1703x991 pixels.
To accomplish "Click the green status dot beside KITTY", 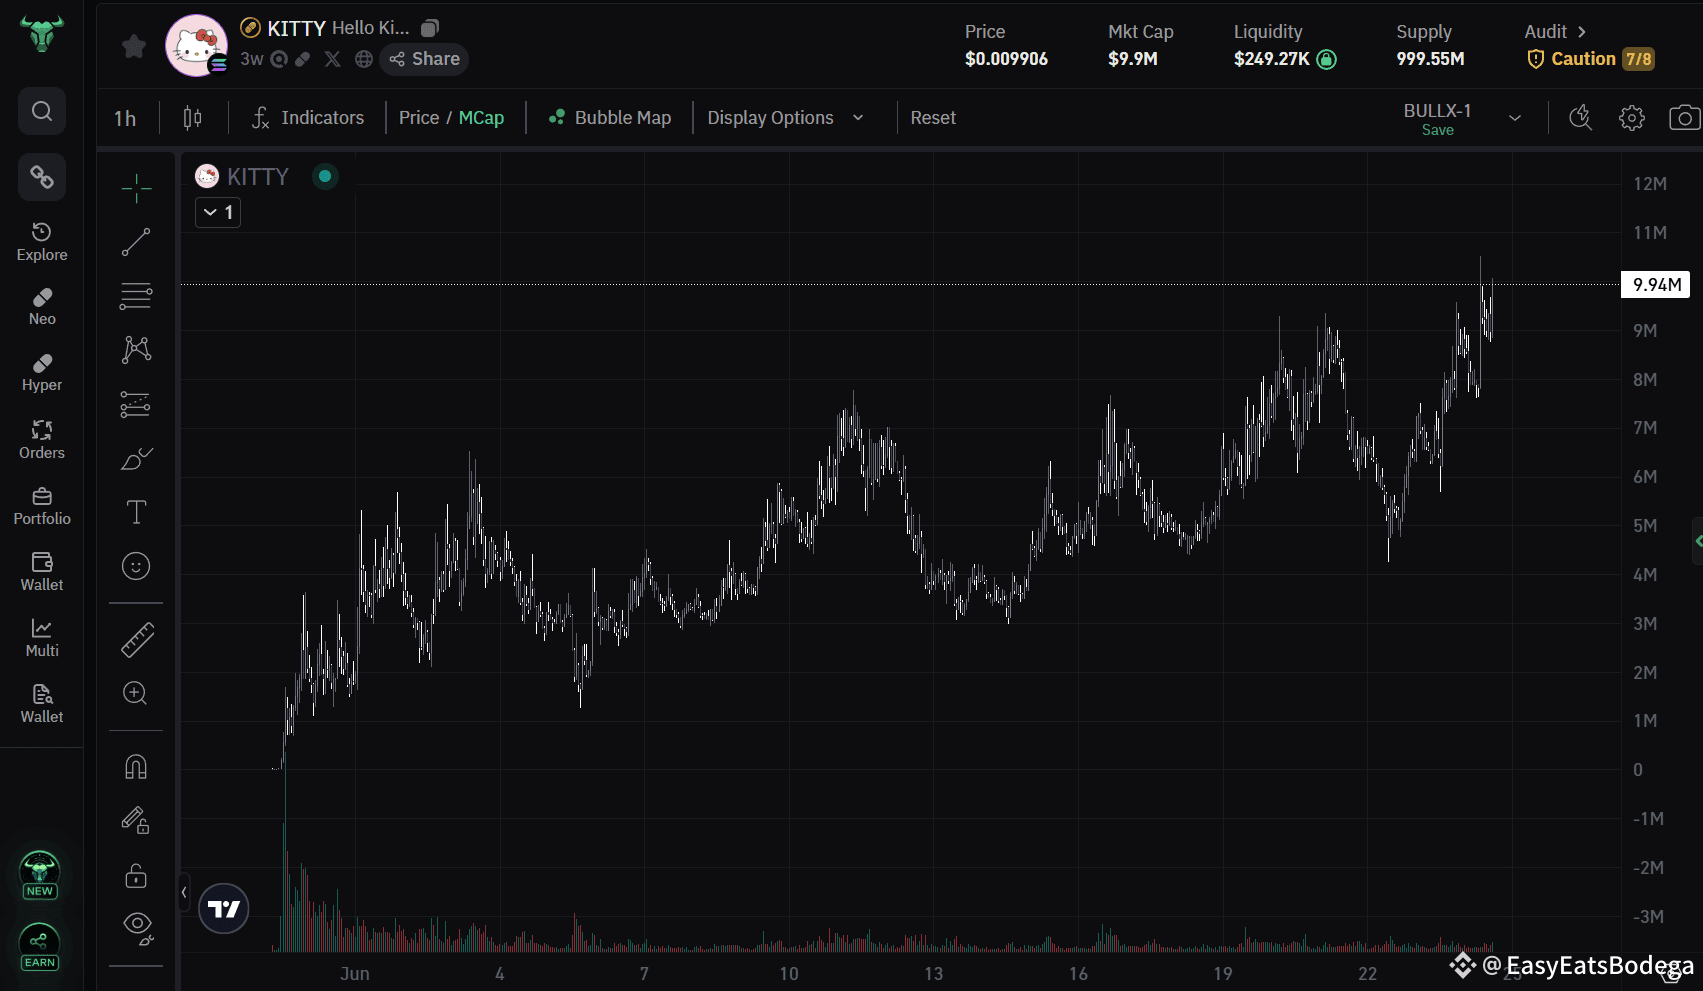I will click(x=325, y=176).
